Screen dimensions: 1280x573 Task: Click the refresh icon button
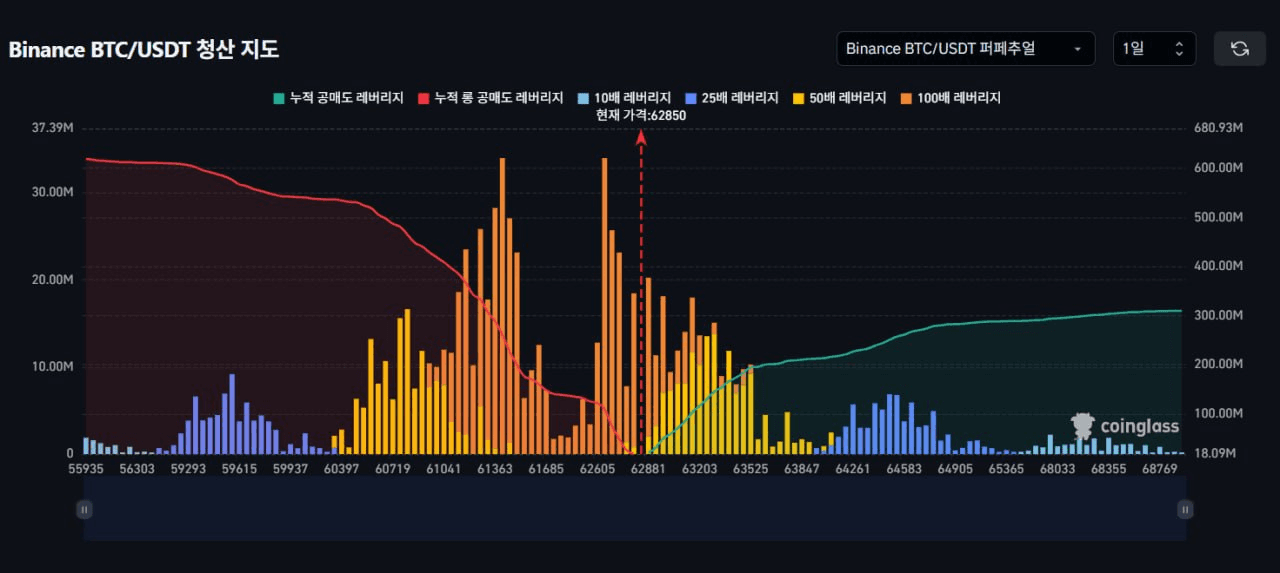[x=1240, y=49]
